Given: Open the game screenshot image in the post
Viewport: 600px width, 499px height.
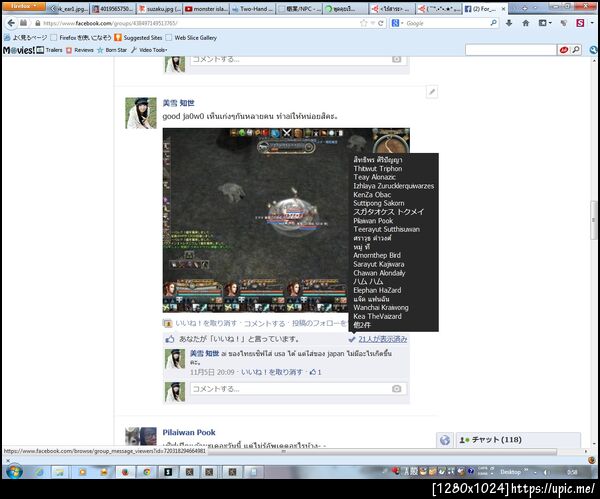Looking at the screenshot, I should point(256,220).
